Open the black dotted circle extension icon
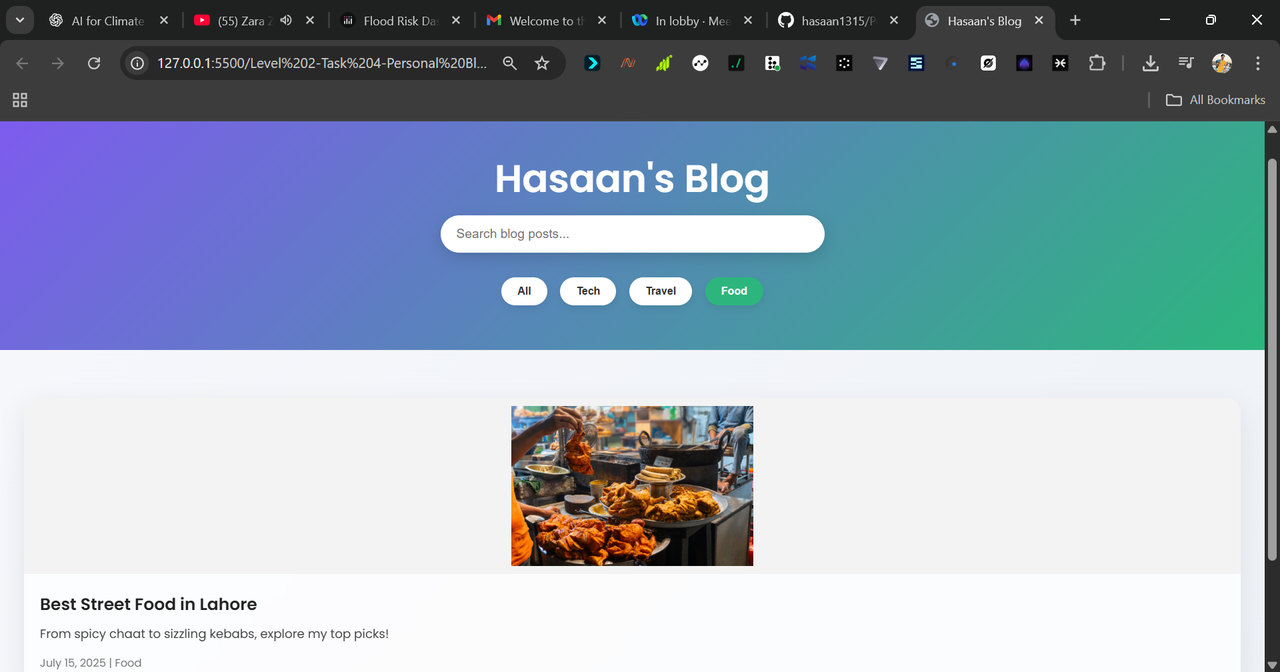Screen dimensions: 1280x672 coord(844,63)
